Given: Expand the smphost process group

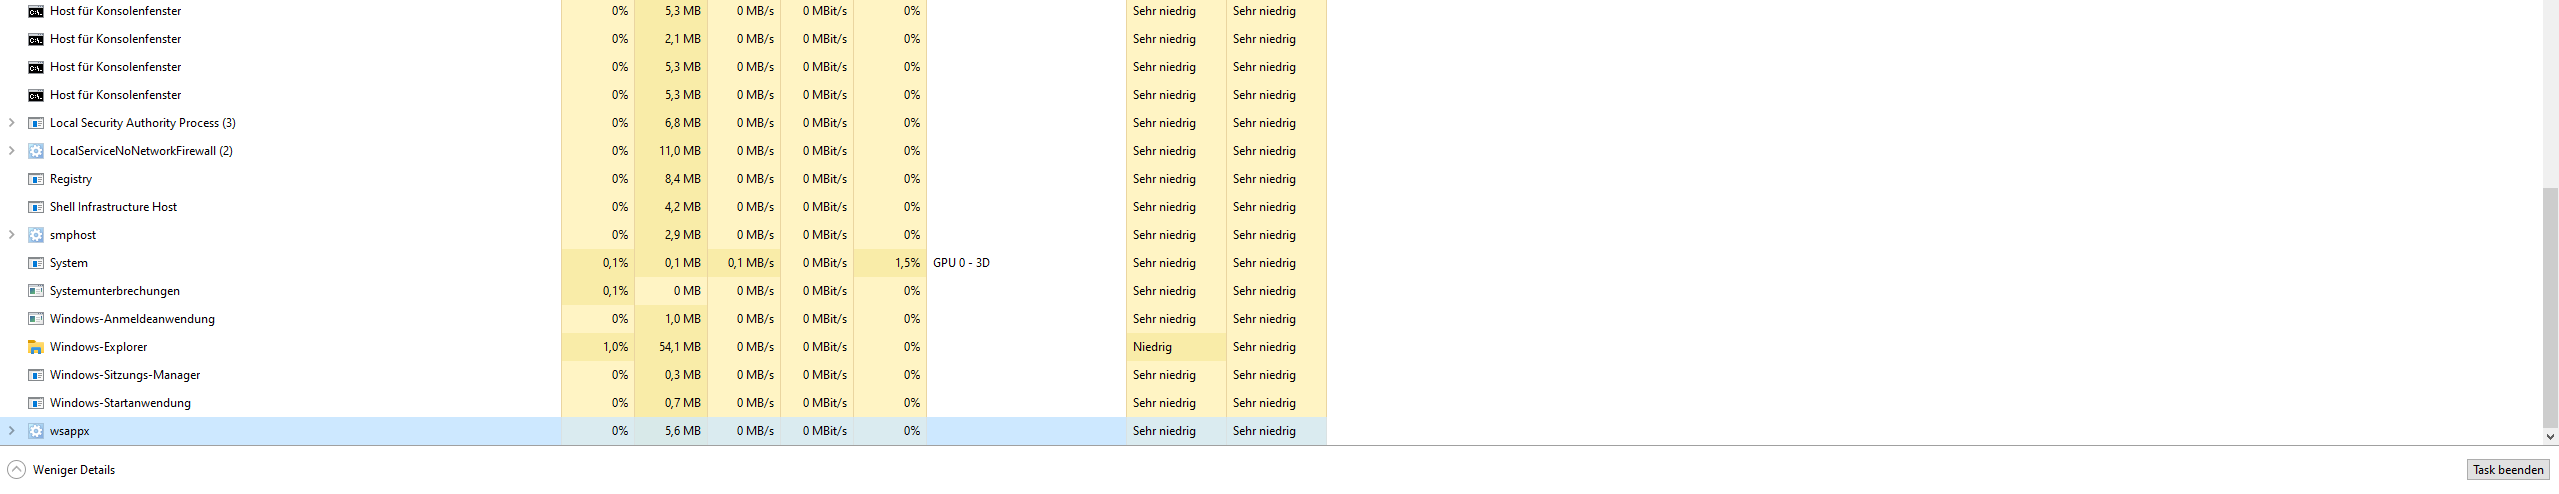Looking at the screenshot, I should [x=11, y=235].
